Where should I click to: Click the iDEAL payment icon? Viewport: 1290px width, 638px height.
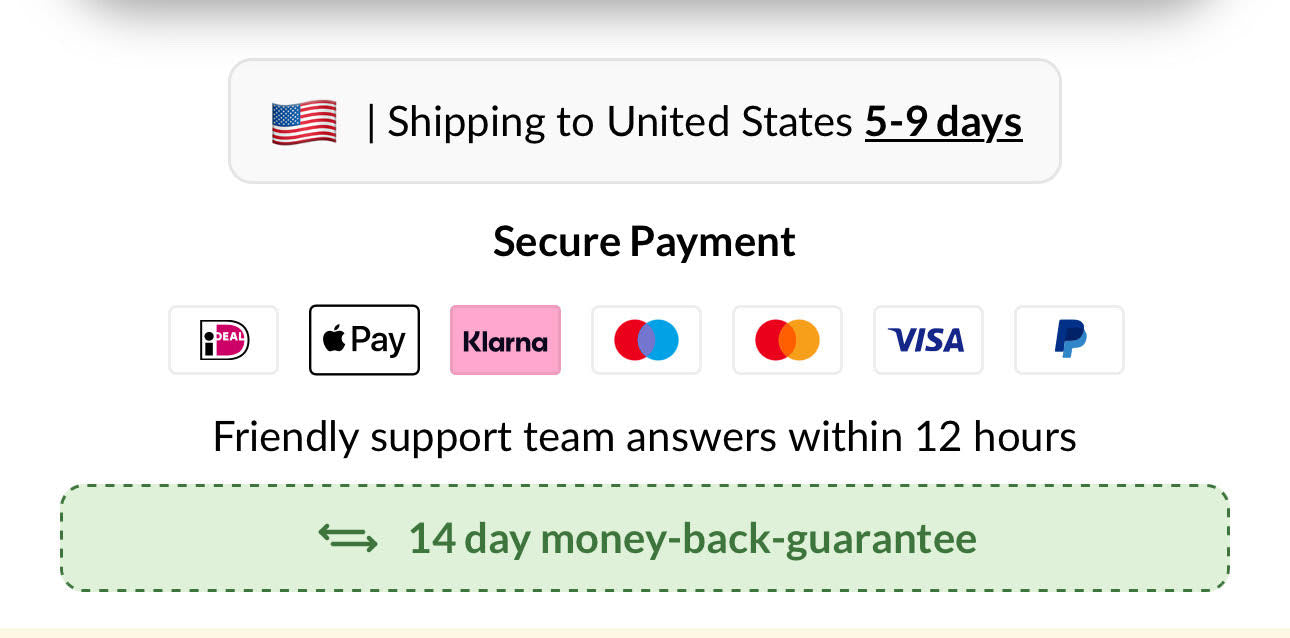223,340
